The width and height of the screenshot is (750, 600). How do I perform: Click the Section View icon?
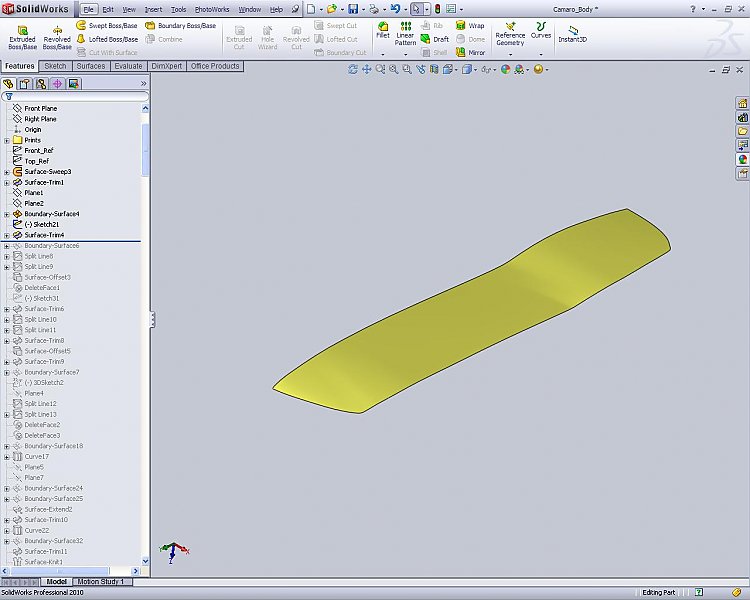(434, 69)
